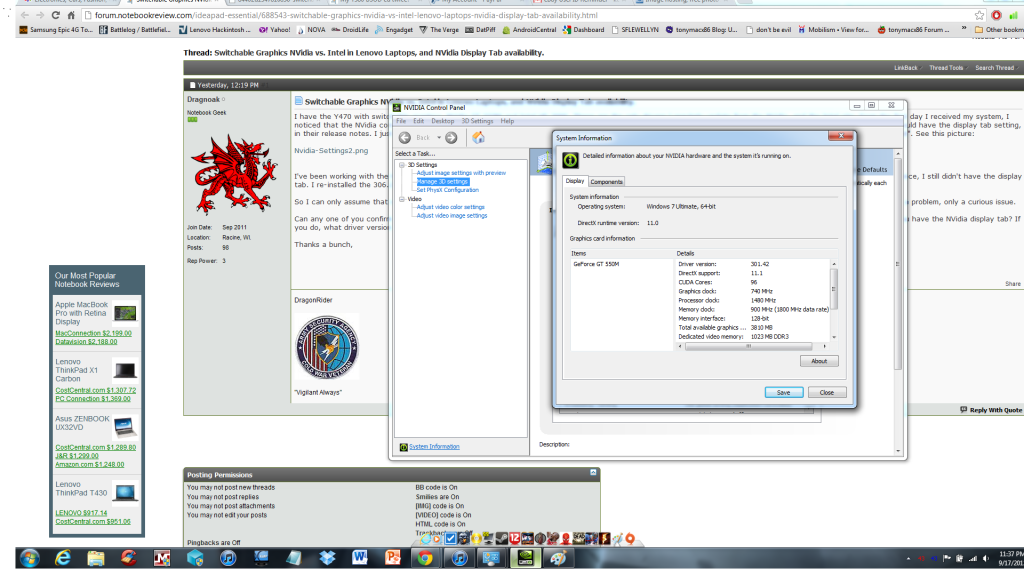1024x576 pixels.
Task: Click the About button
Action: pos(819,361)
